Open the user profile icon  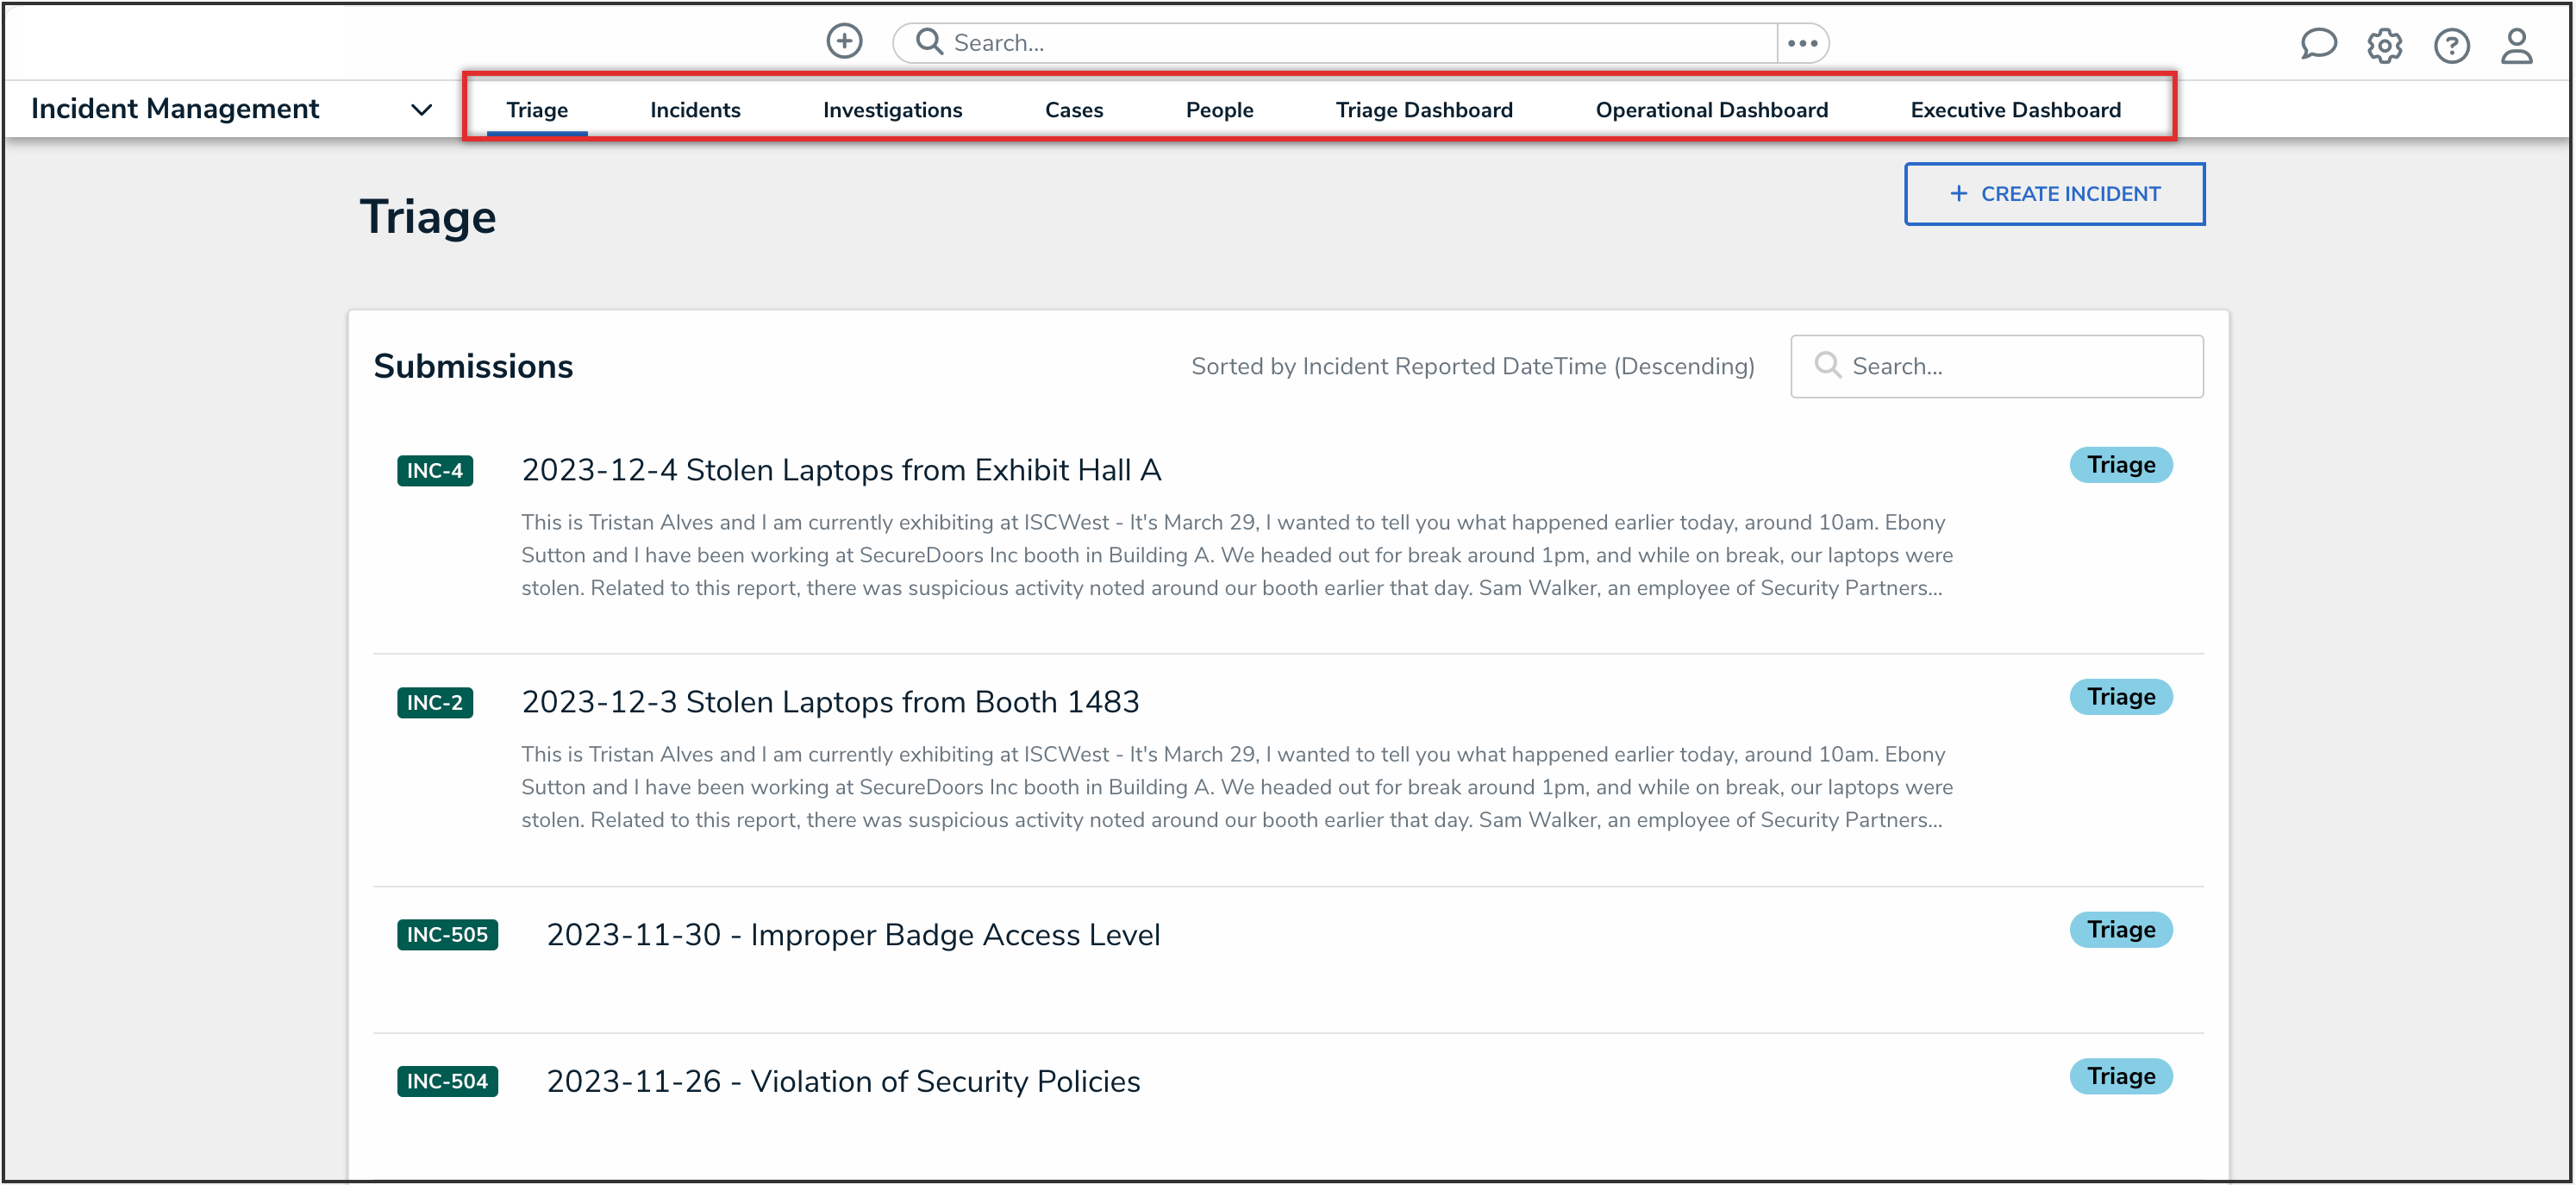point(2516,46)
